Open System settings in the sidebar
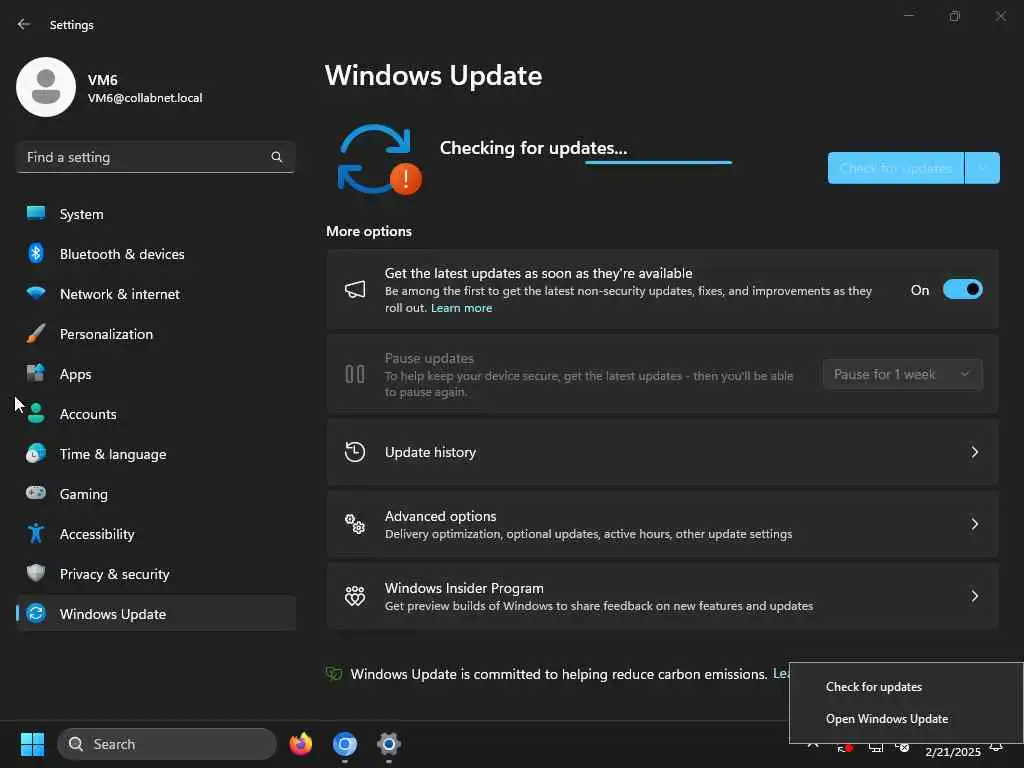The width and height of the screenshot is (1024, 768). pos(155,214)
